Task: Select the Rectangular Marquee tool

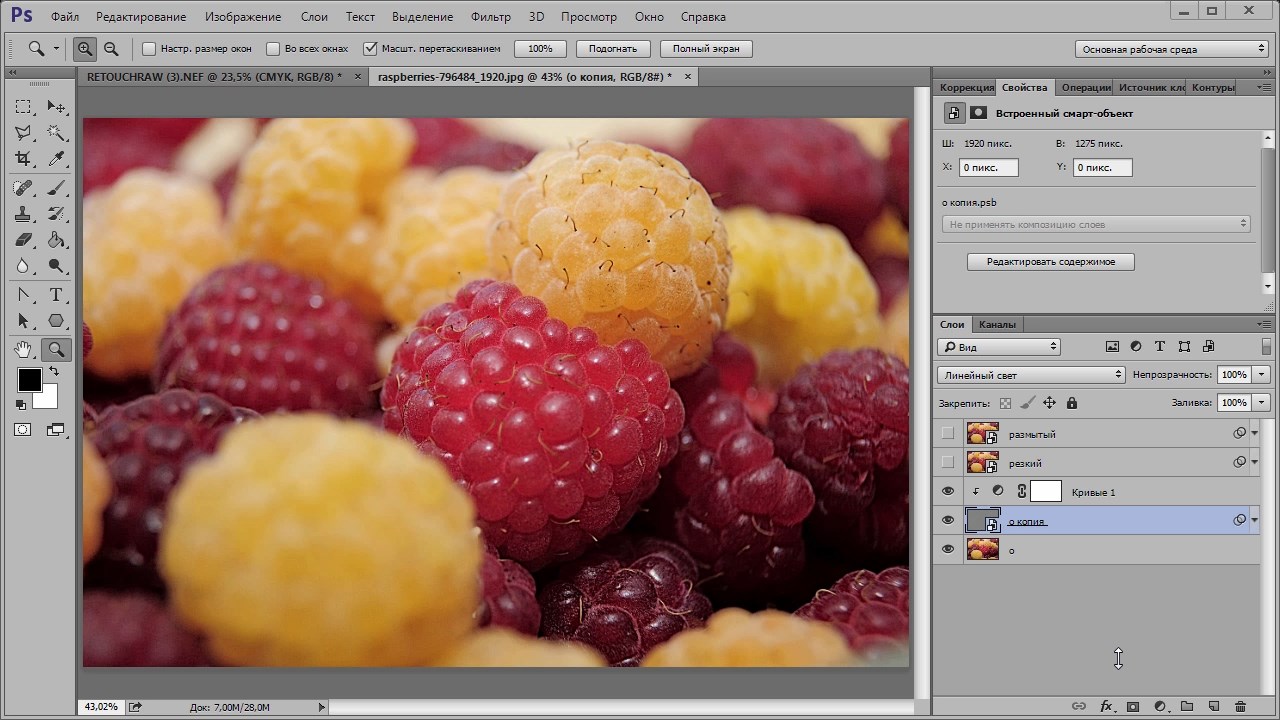Action: (24, 107)
